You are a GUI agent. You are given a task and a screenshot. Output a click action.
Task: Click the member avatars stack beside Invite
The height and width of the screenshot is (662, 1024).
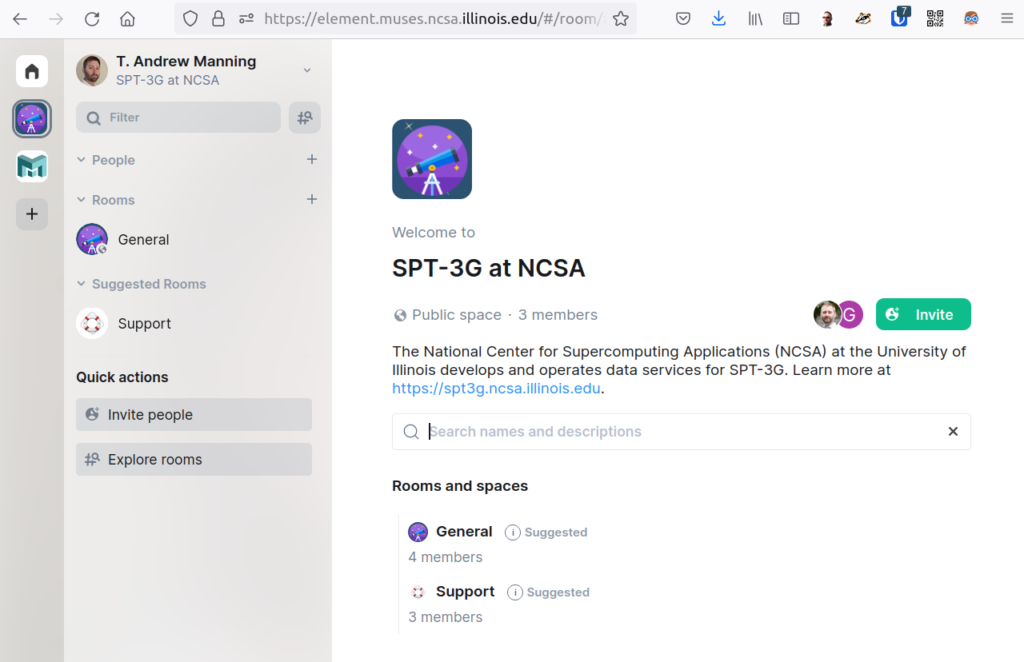point(838,315)
